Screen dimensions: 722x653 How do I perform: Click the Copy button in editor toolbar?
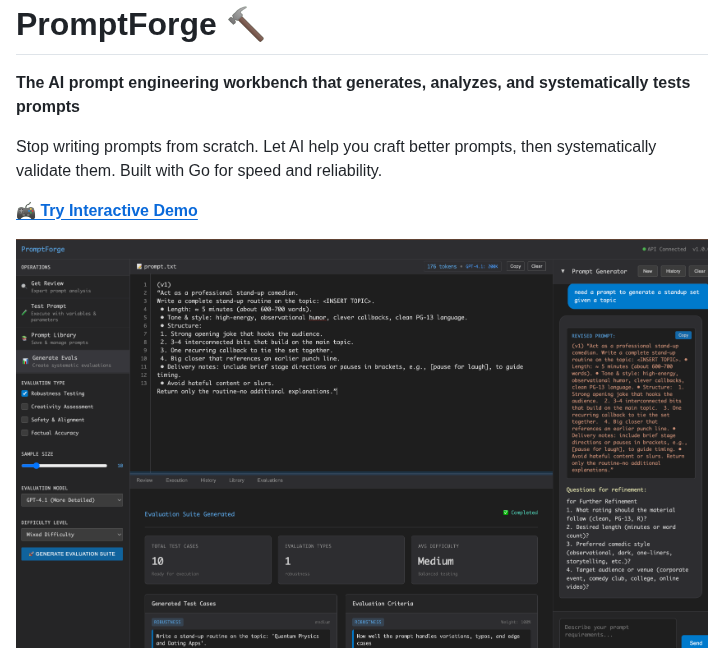point(515,266)
